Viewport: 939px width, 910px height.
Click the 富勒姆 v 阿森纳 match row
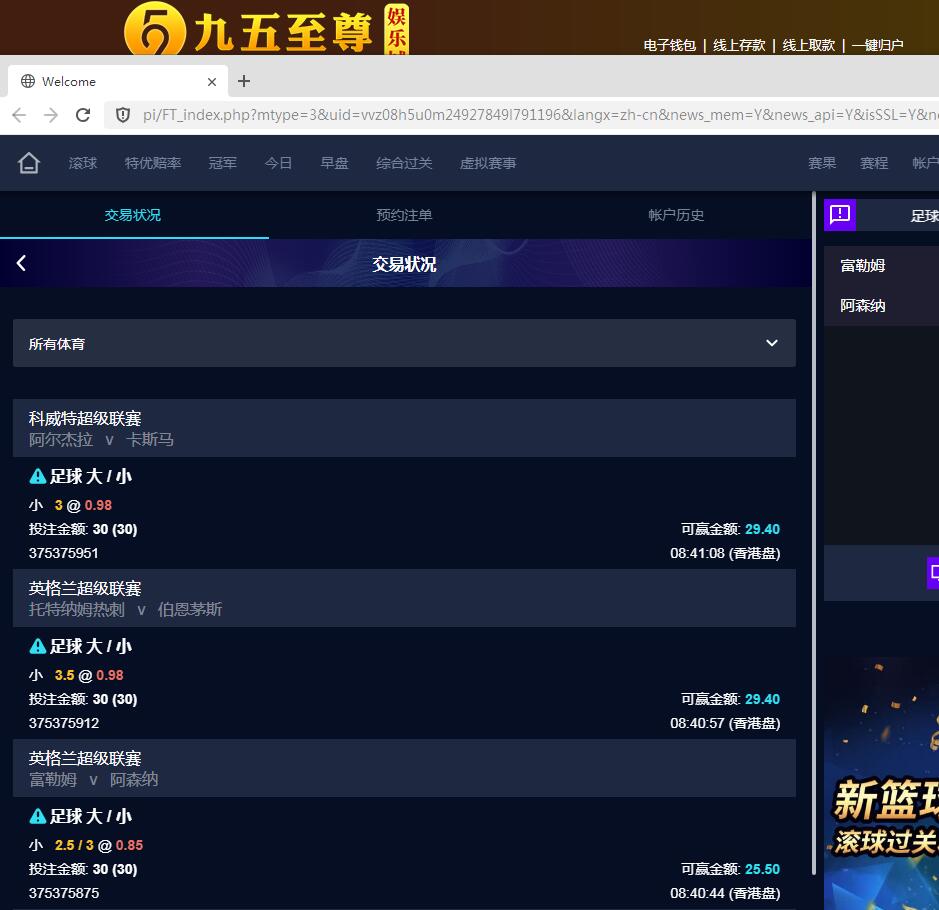(x=93, y=779)
